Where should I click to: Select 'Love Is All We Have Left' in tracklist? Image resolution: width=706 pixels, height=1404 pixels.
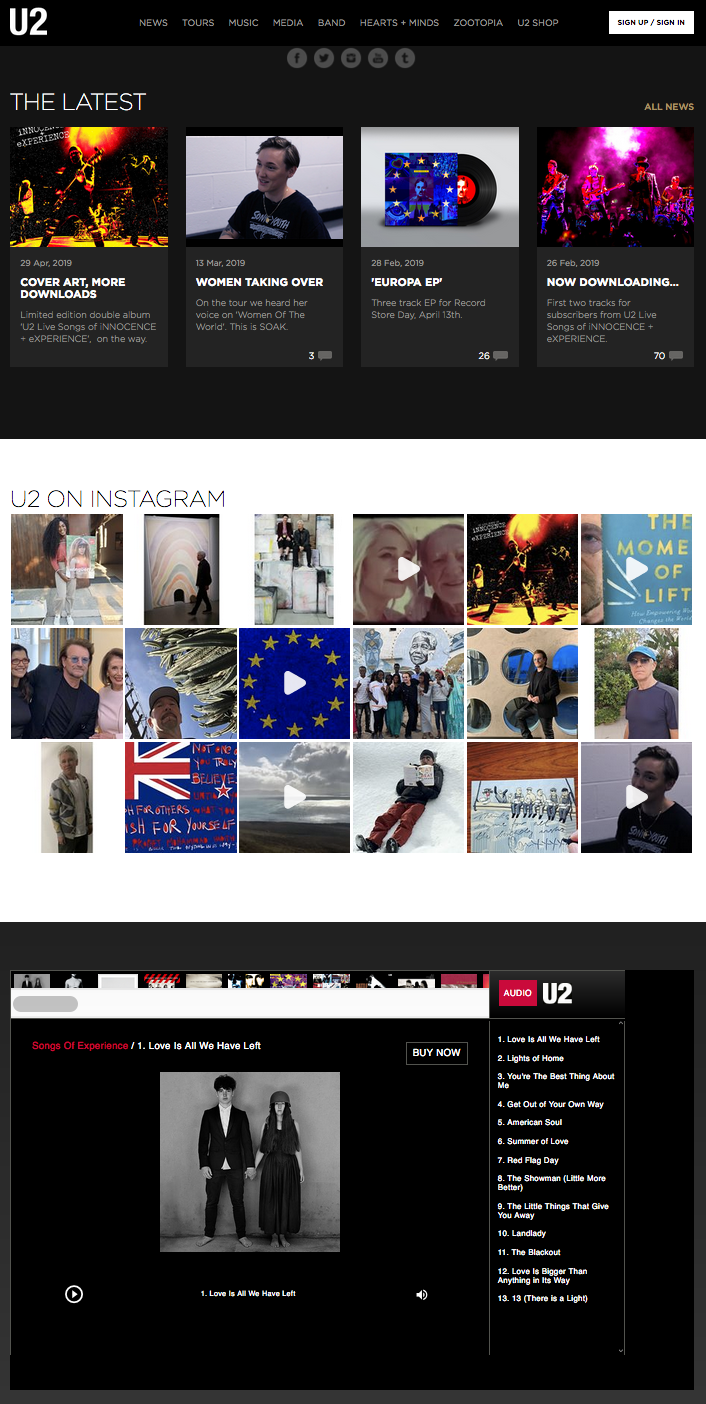tap(549, 1039)
